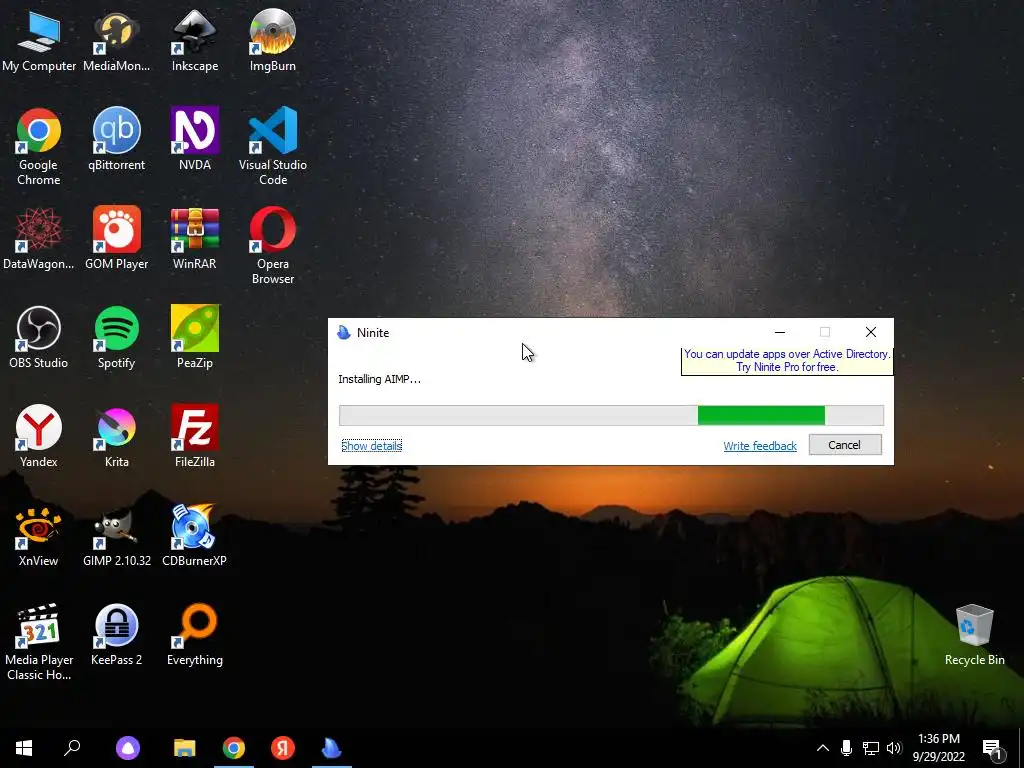The image size is (1024, 768).
Task: Click the "Installing AIMP…" status text
Action: 379,379
